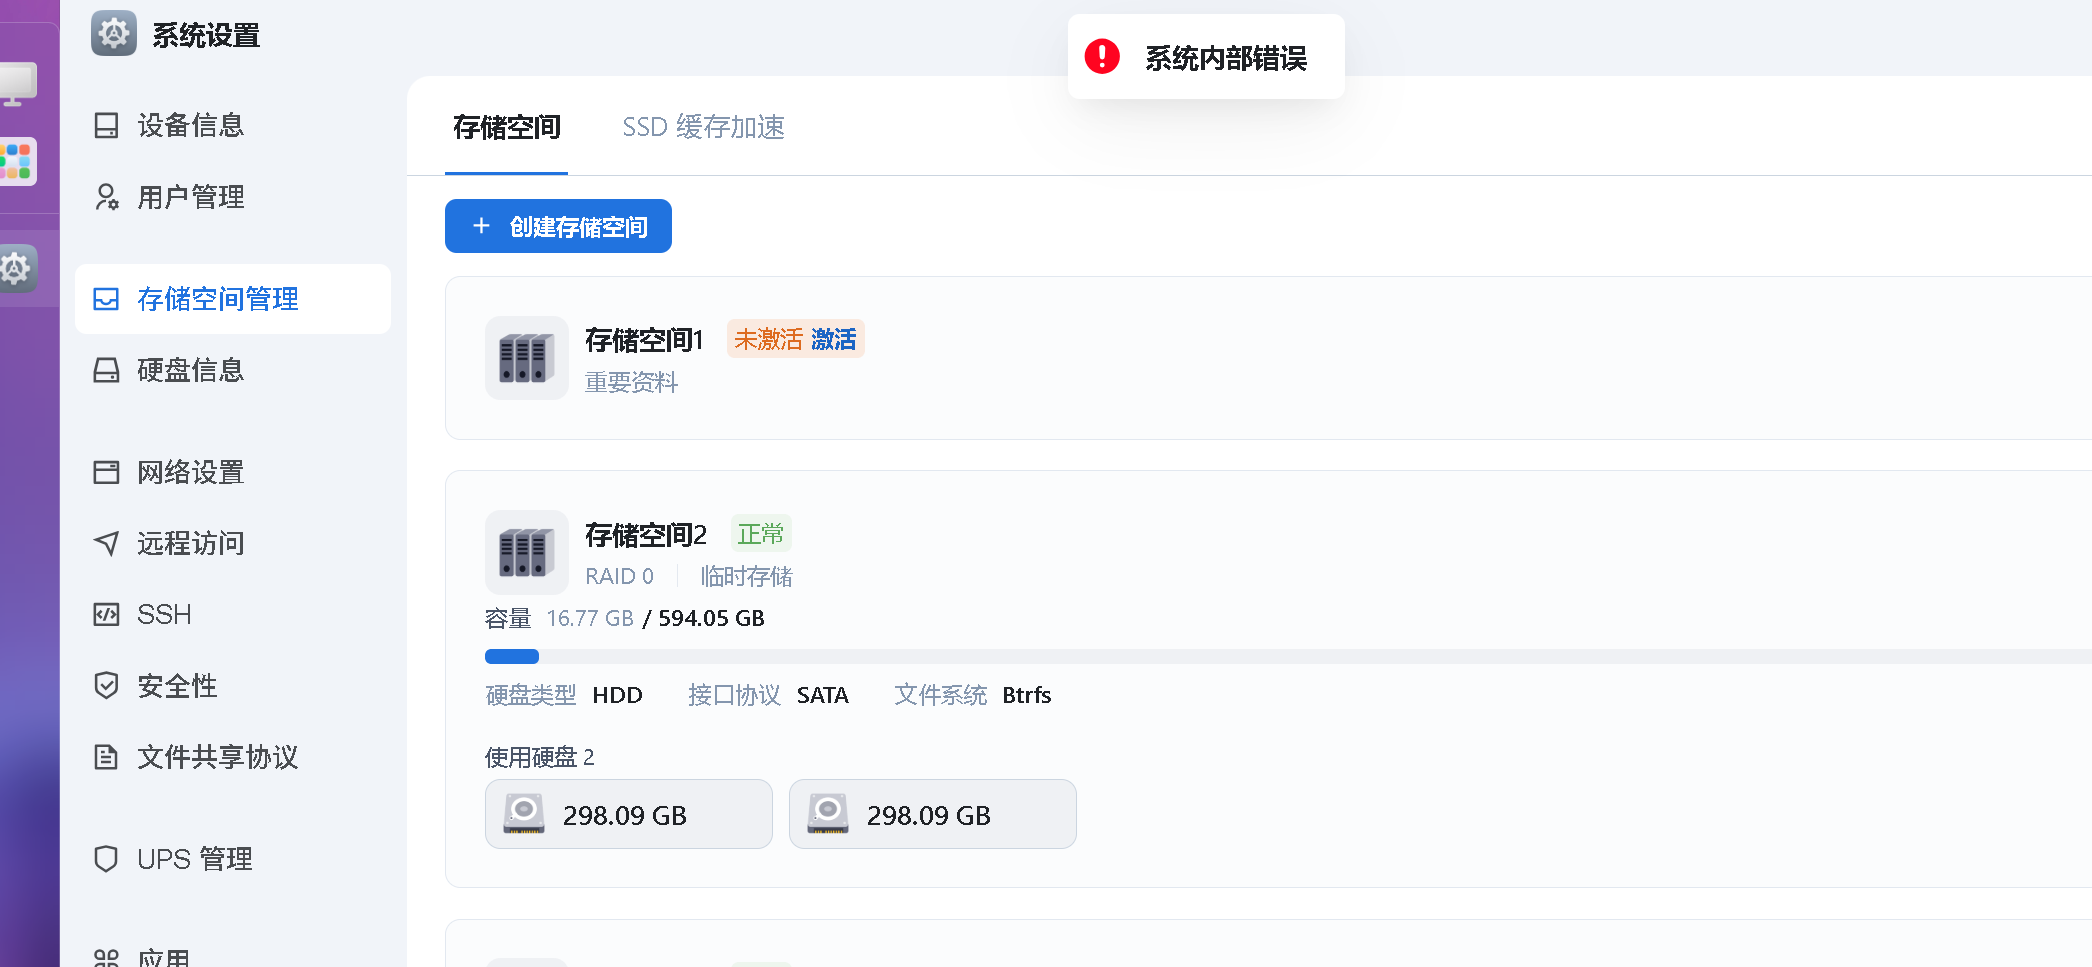Screen dimensions: 2092x967
Task: Click the Storage Management (存储空间管理) tray icon
Action: pos(106,299)
